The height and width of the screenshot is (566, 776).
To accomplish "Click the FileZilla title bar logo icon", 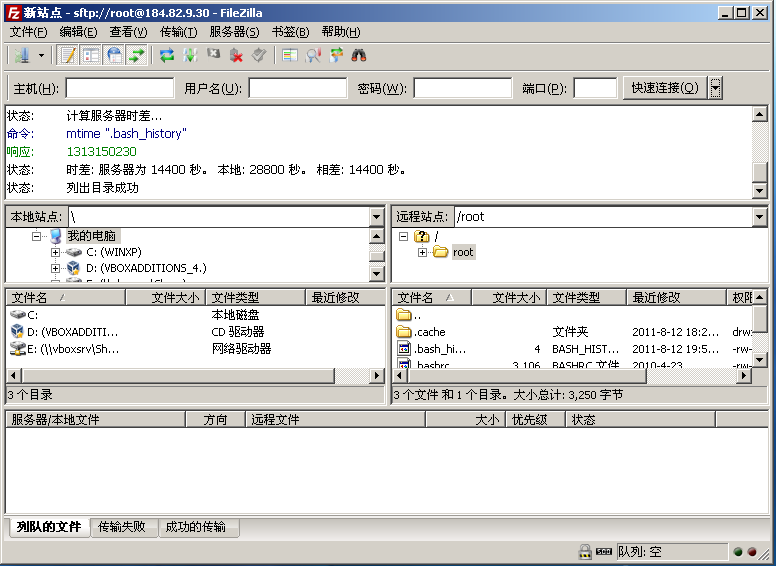I will click(13, 12).
